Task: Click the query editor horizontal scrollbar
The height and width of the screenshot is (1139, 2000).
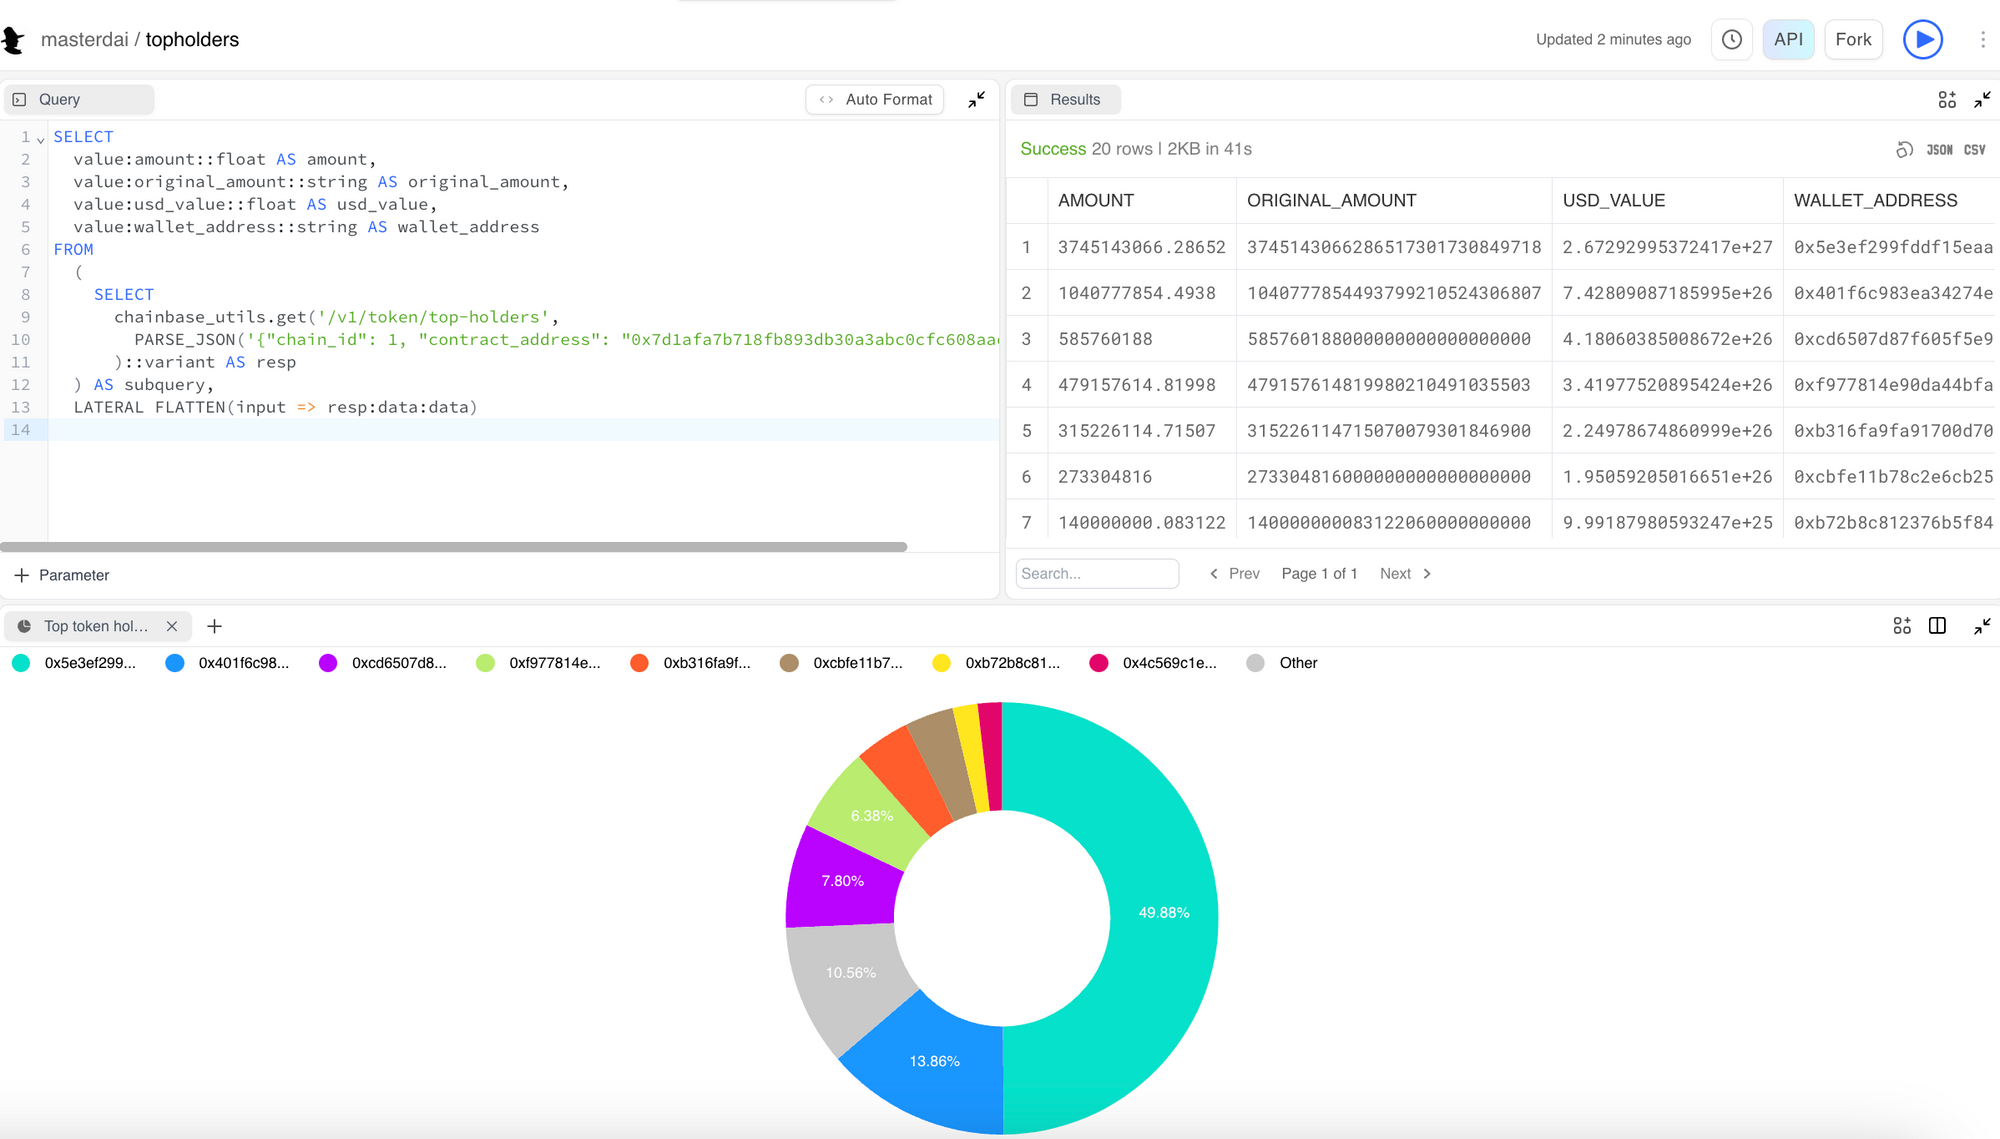Action: click(453, 547)
